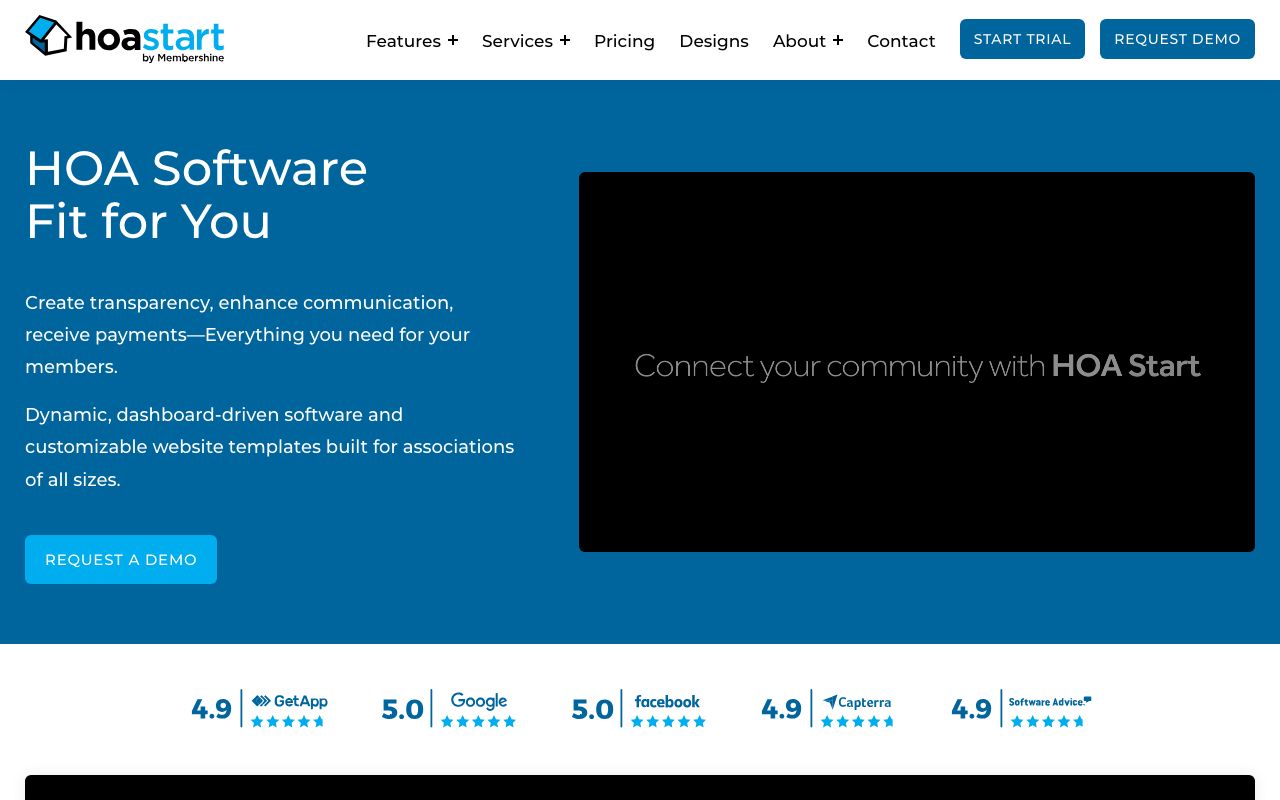The image size is (1280, 800).
Task: Click the Capterra star rating row
Action: [857, 721]
